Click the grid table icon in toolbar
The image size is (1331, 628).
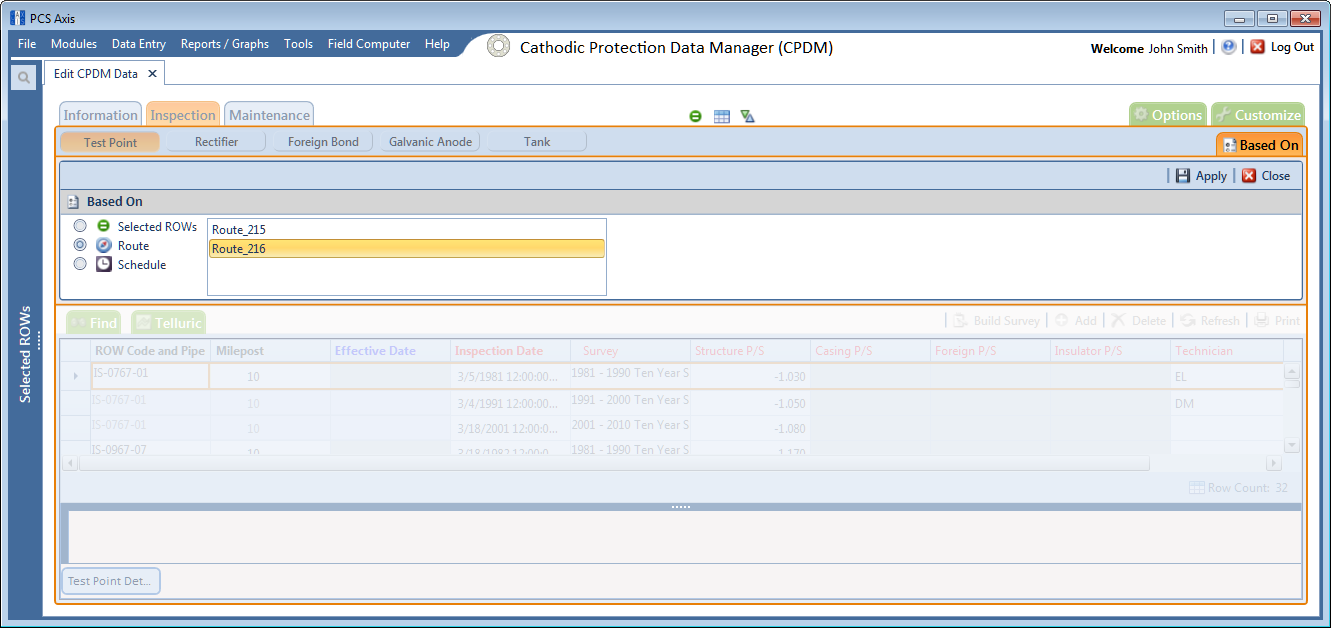[x=722, y=116]
